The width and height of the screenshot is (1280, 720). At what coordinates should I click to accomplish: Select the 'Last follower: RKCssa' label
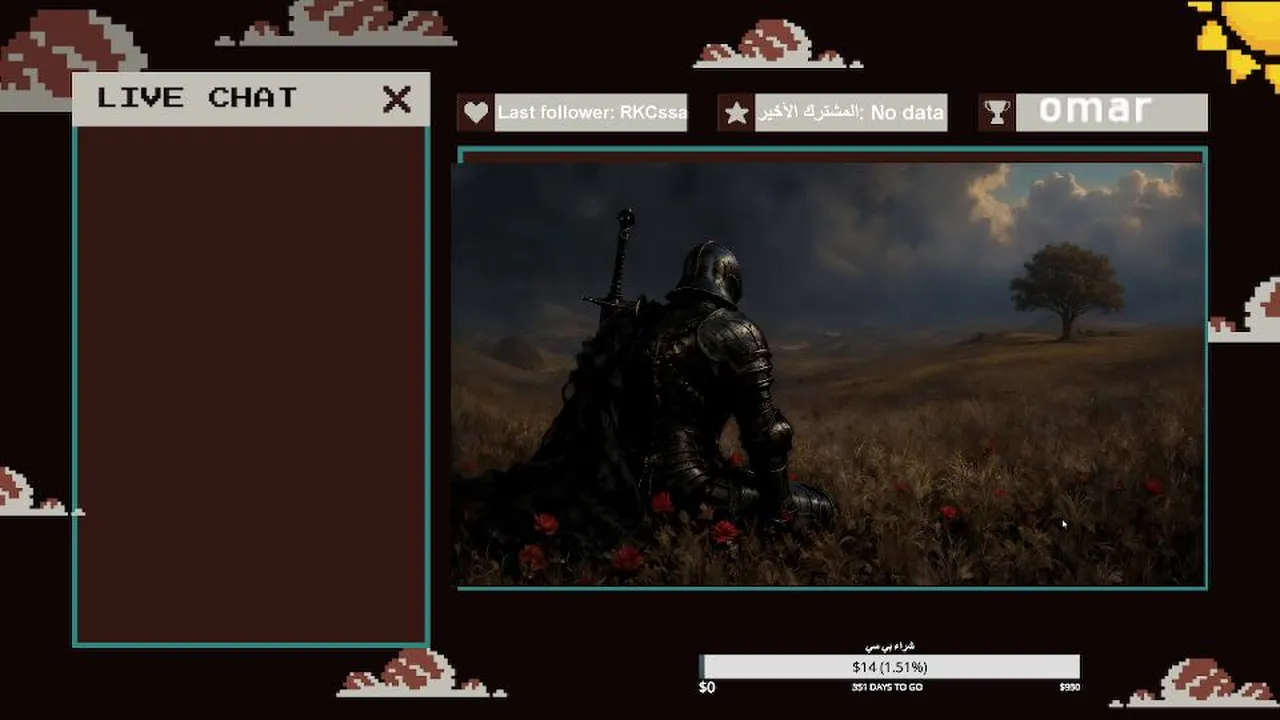tap(592, 113)
